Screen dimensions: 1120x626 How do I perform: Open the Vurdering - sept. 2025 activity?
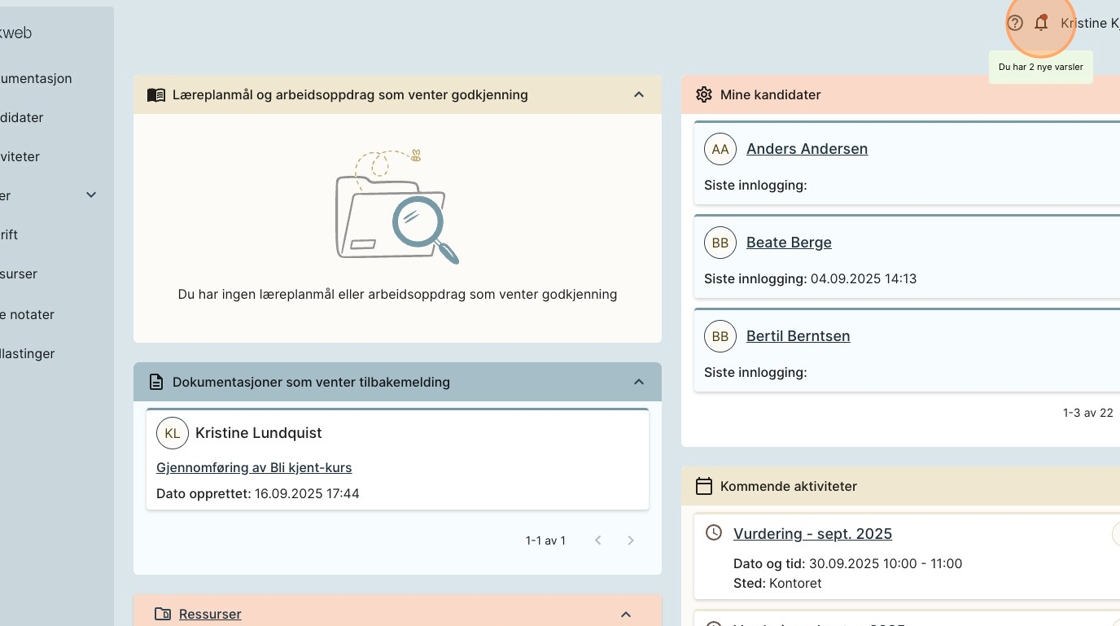812,534
